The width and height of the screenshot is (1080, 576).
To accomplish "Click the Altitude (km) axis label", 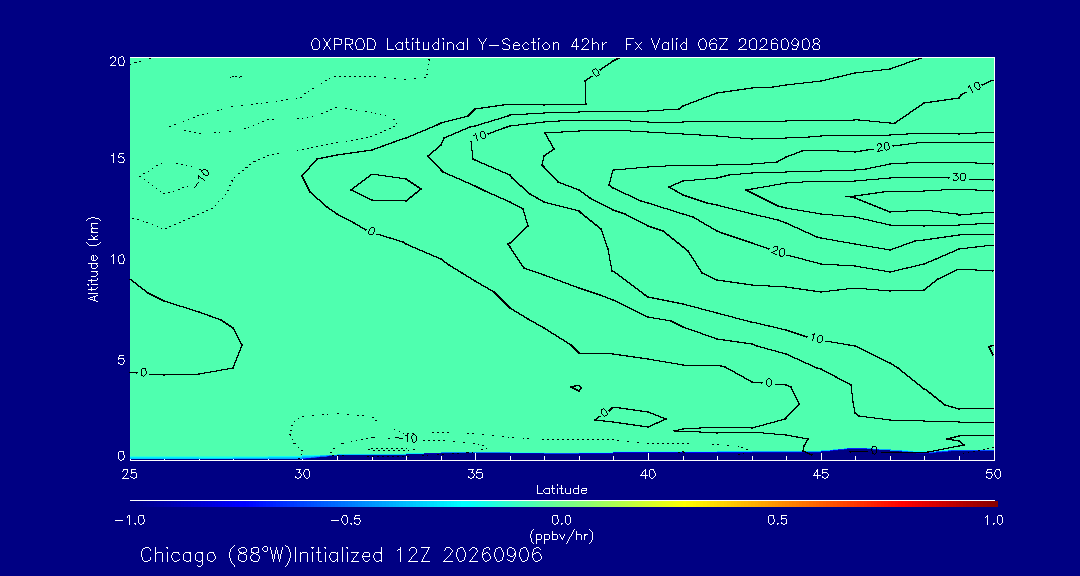I will click(94, 259).
